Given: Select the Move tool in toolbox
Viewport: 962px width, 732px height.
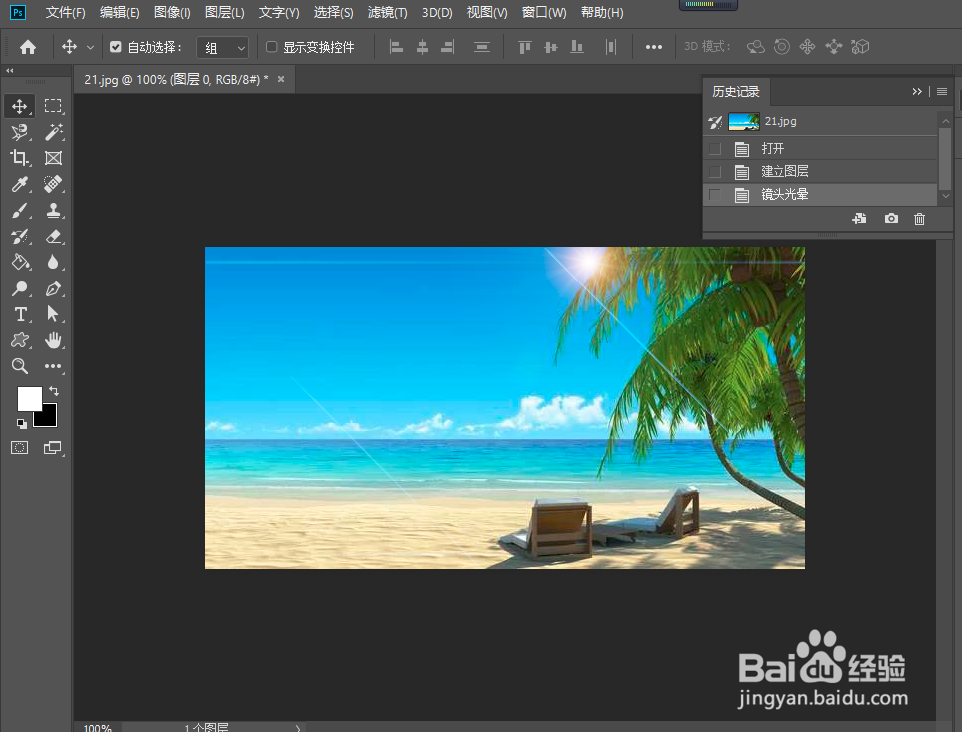Looking at the screenshot, I should tap(19, 106).
